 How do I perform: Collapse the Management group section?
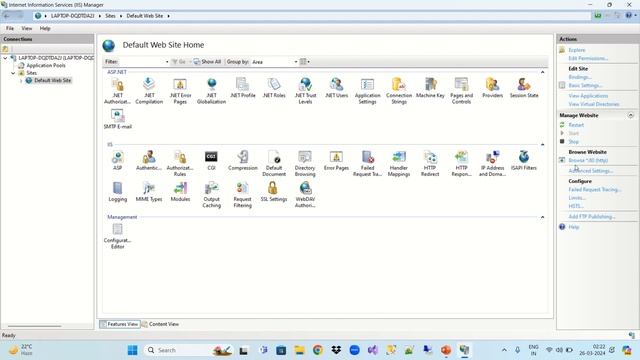tap(542, 217)
